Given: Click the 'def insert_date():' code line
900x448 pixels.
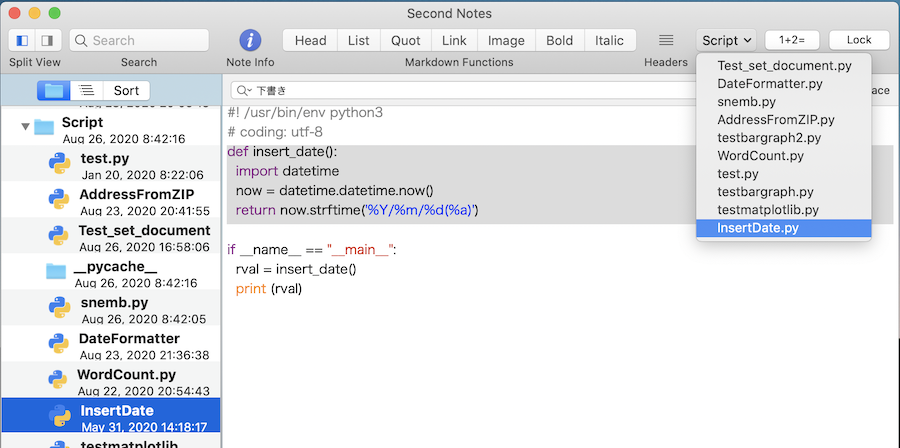Looking at the screenshot, I should click(x=282, y=152).
